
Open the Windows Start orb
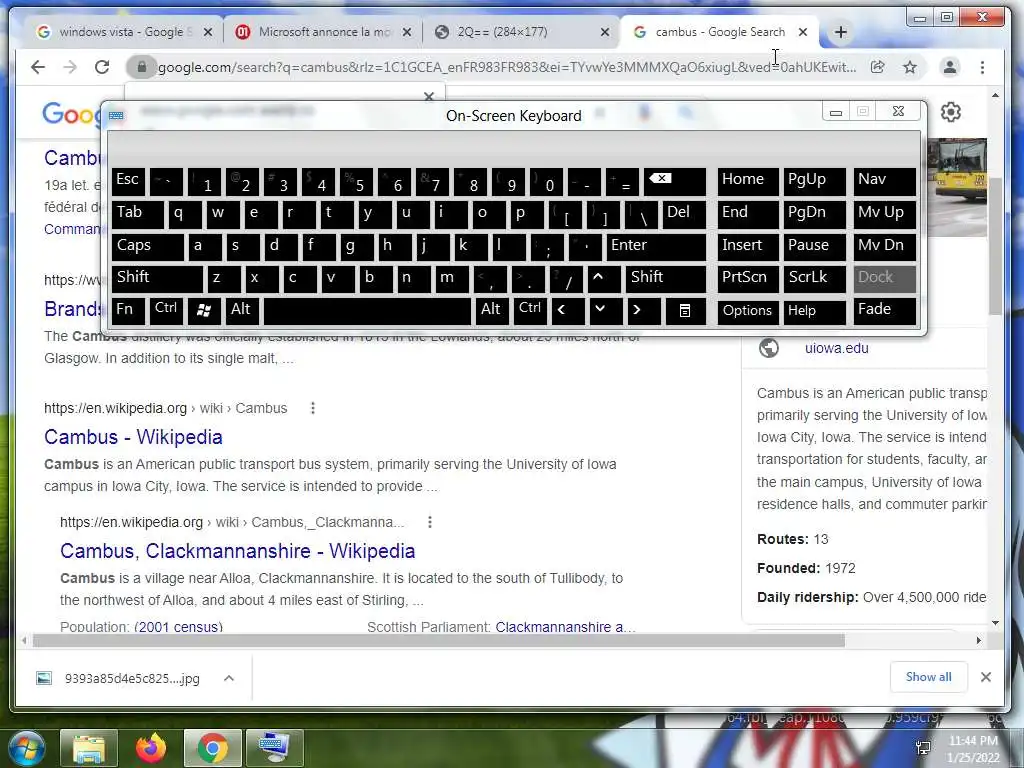(27, 748)
